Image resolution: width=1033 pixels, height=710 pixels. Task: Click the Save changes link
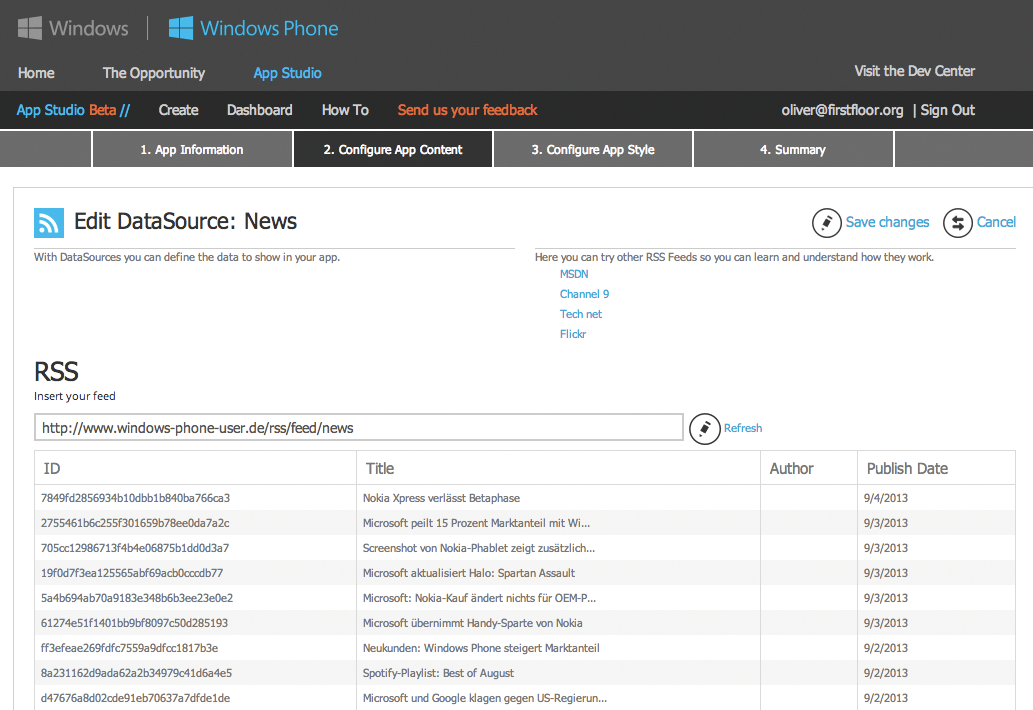tap(887, 222)
